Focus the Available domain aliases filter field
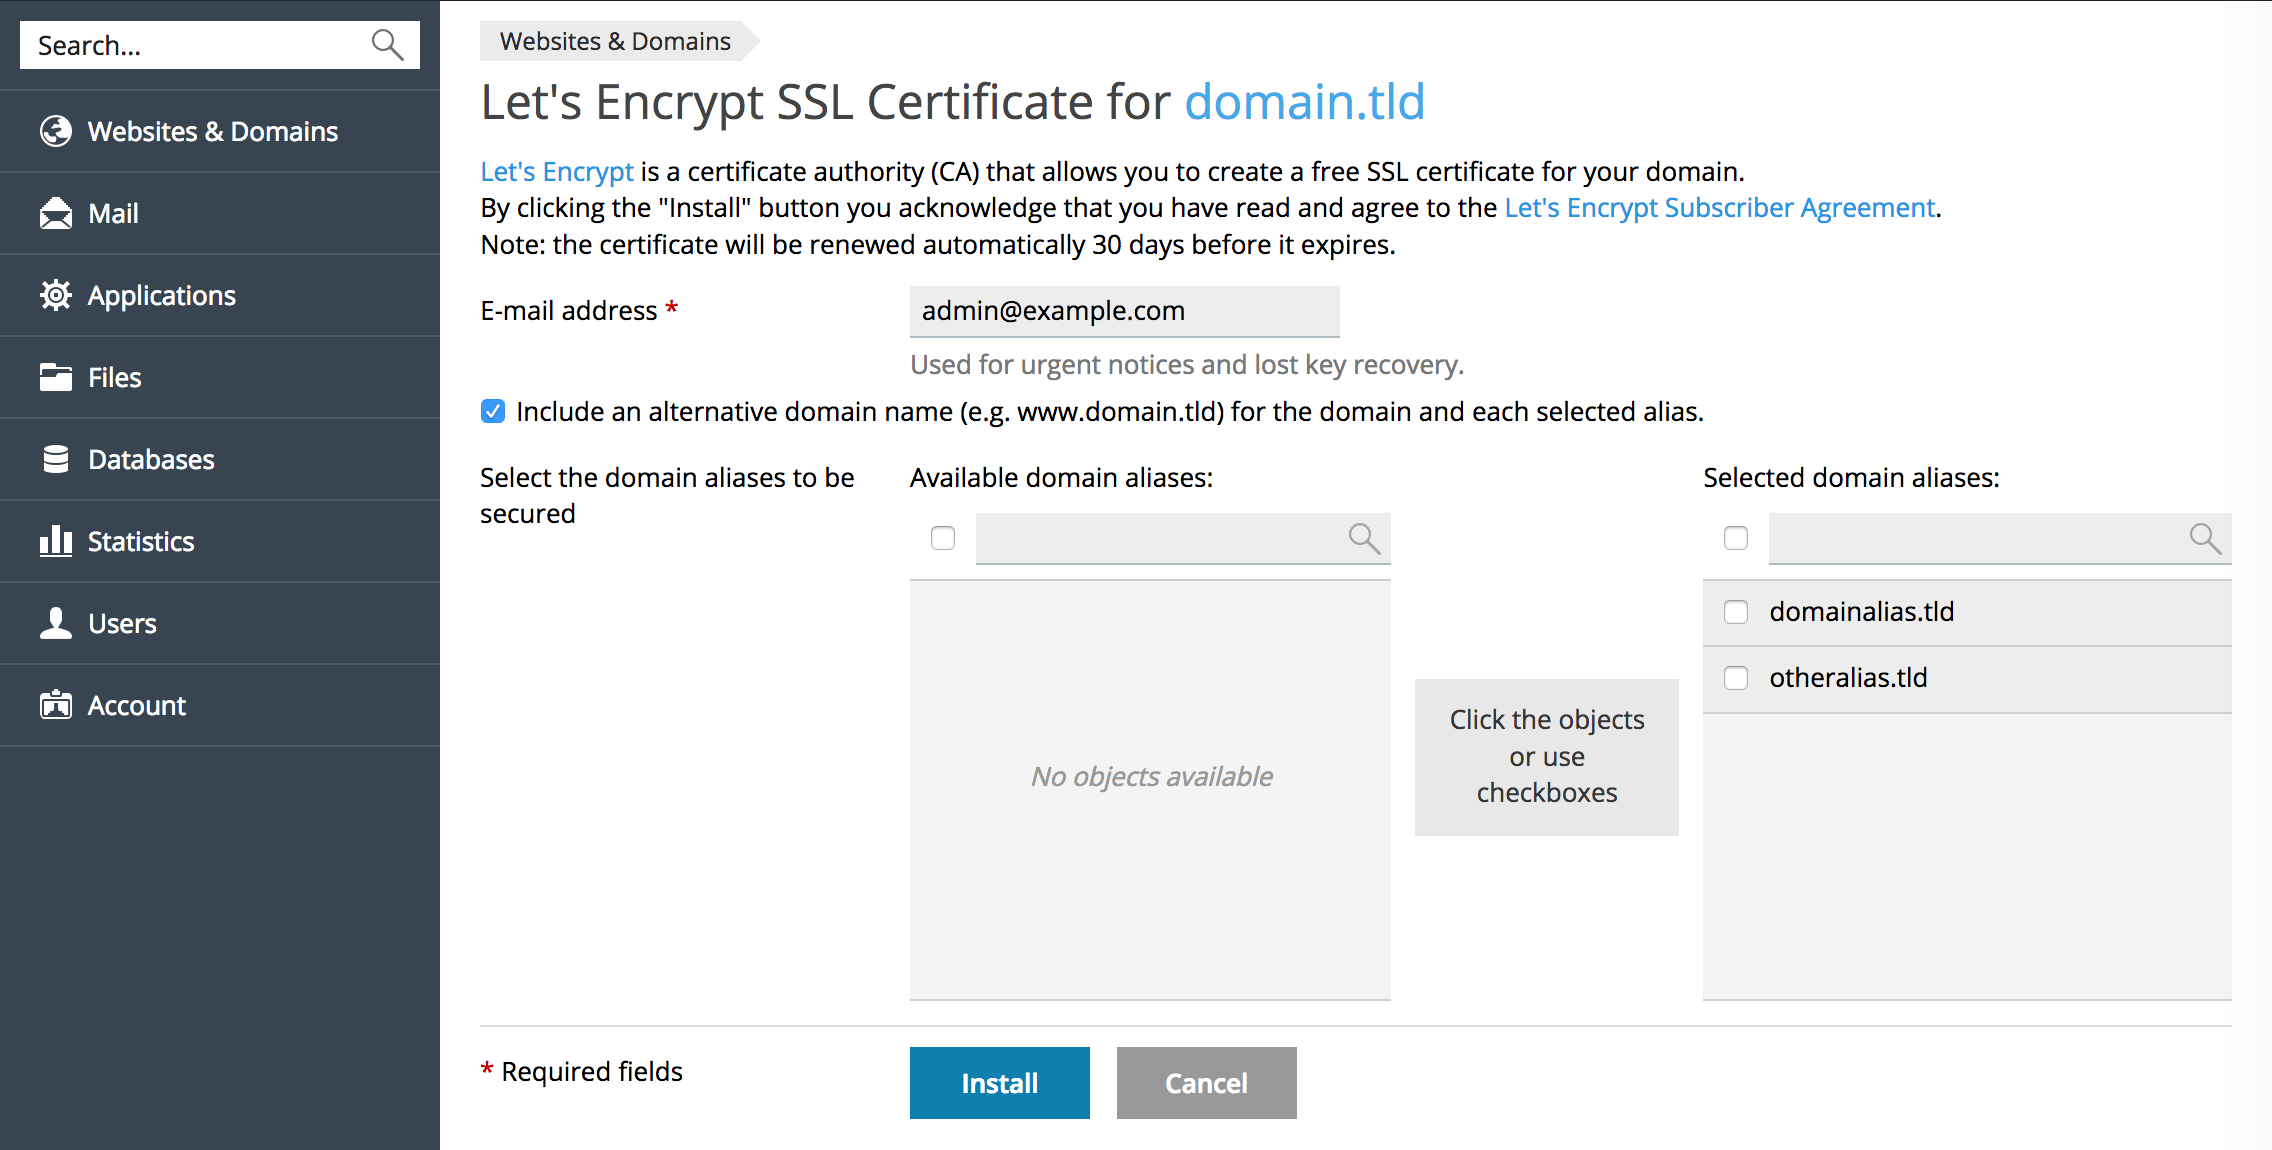The height and width of the screenshot is (1150, 2272). coord(1183,538)
